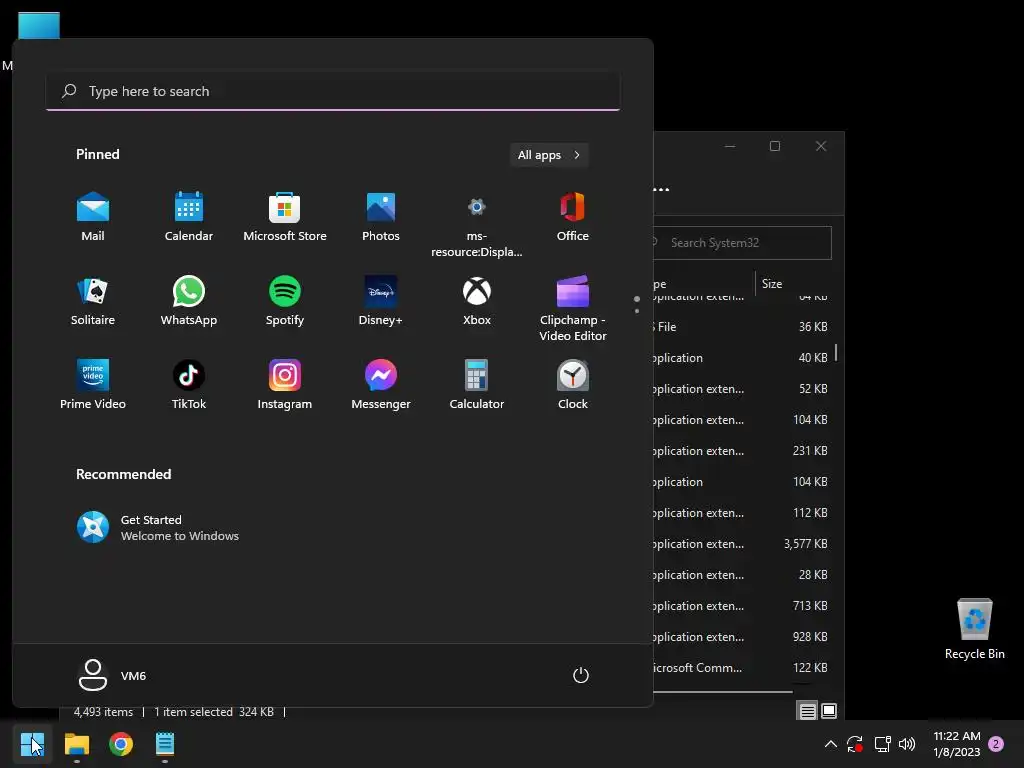Screen dimensions: 1024x768
Task: Click the Start menu search box
Action: tap(333, 91)
